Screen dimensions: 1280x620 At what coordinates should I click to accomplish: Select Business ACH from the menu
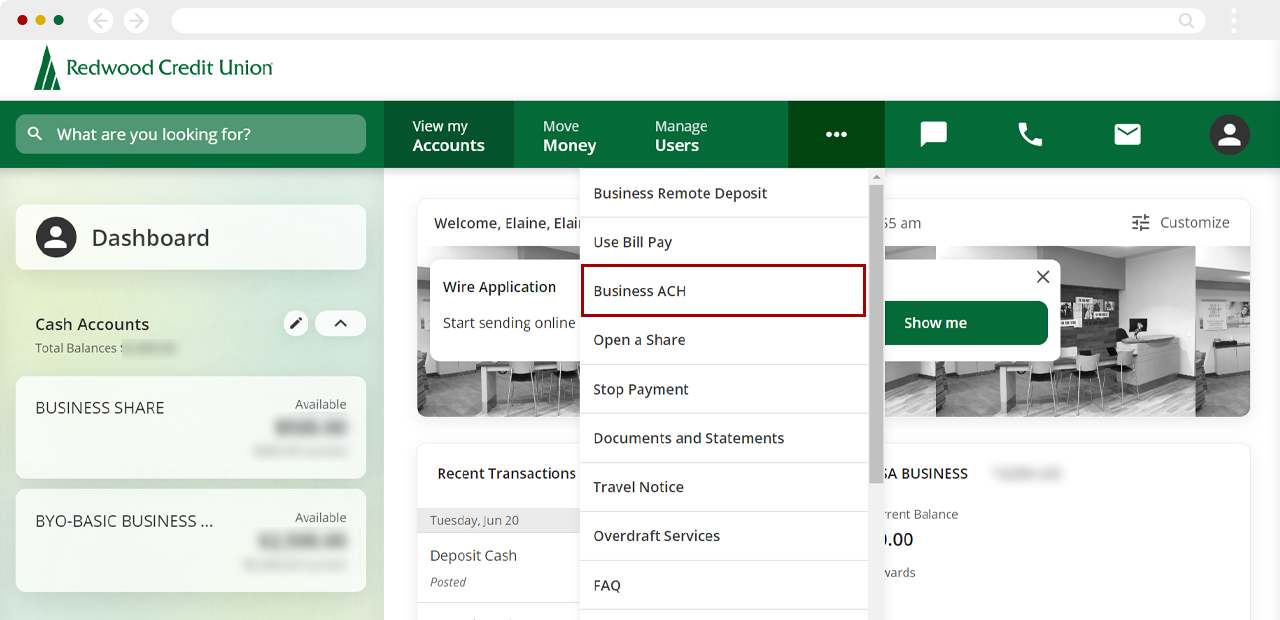(723, 291)
